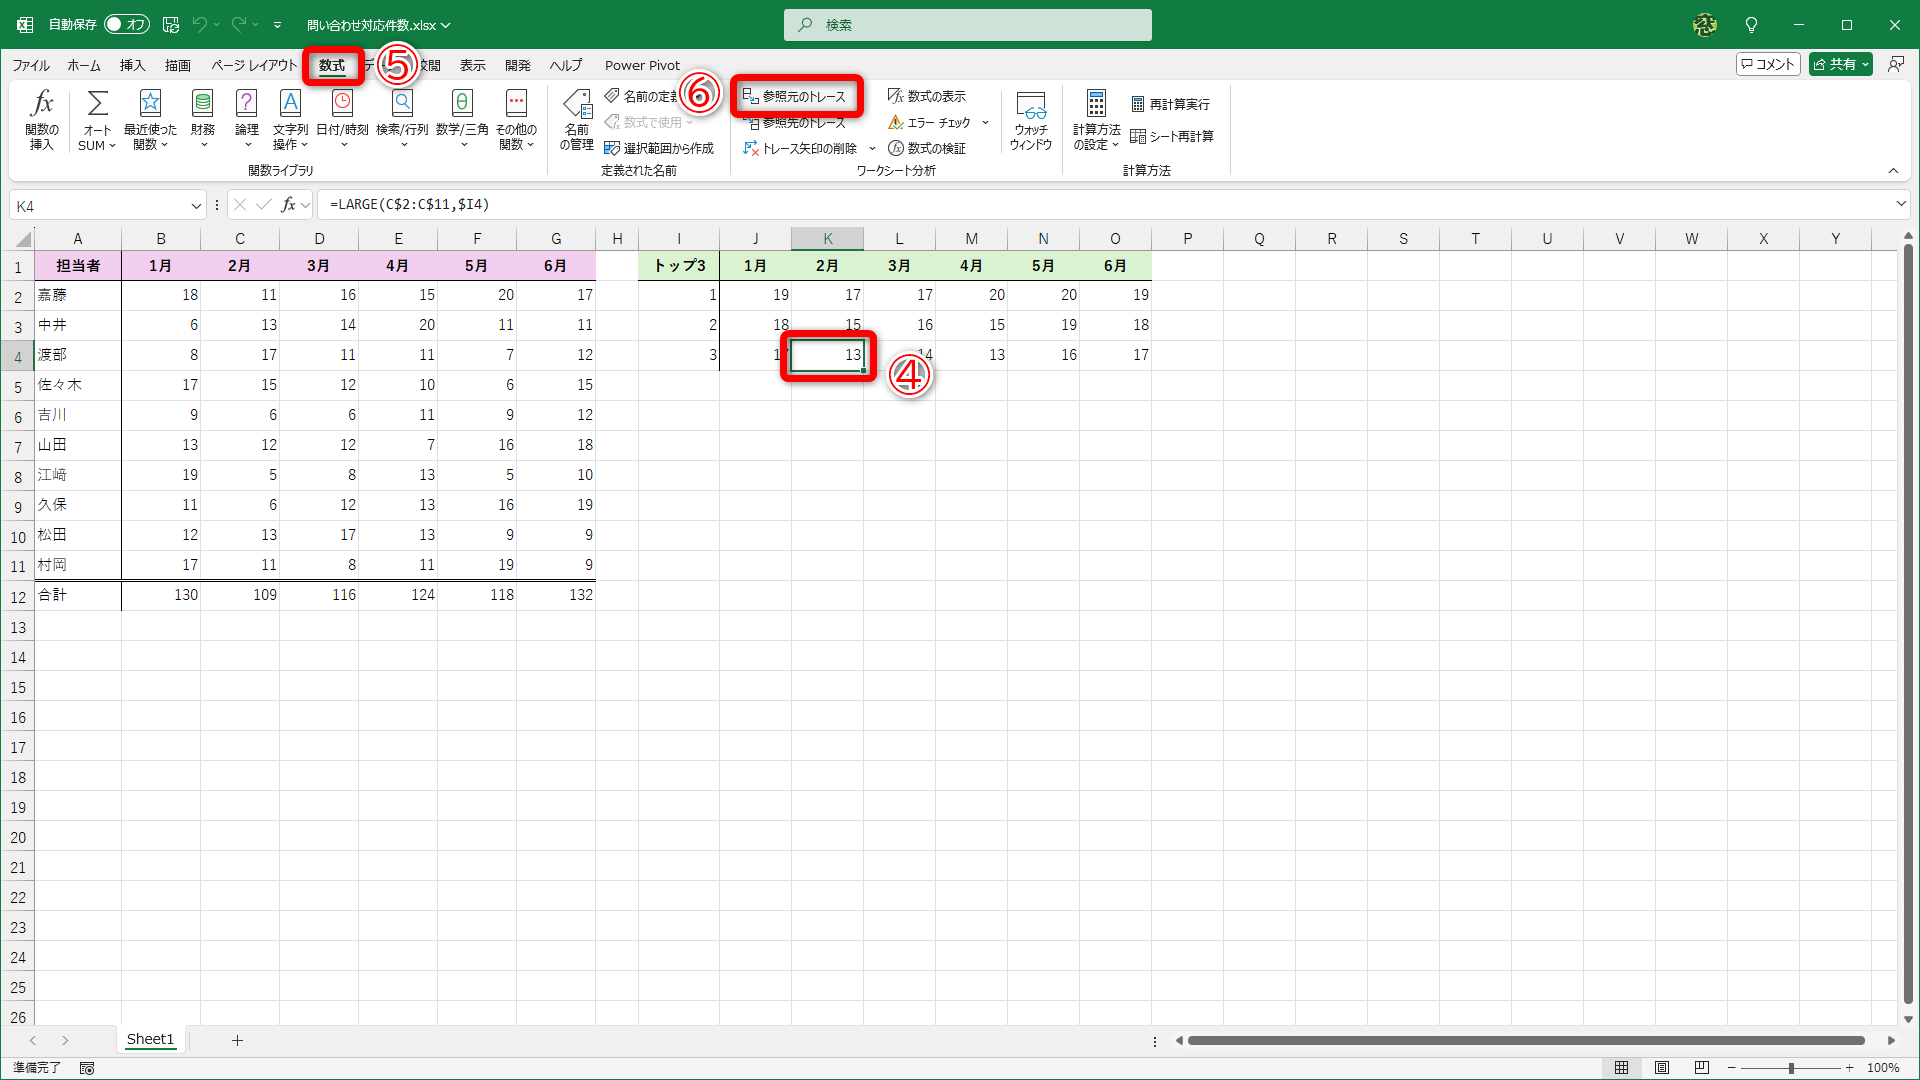Click Evaluate Formula (数式の検証)

[927, 148]
